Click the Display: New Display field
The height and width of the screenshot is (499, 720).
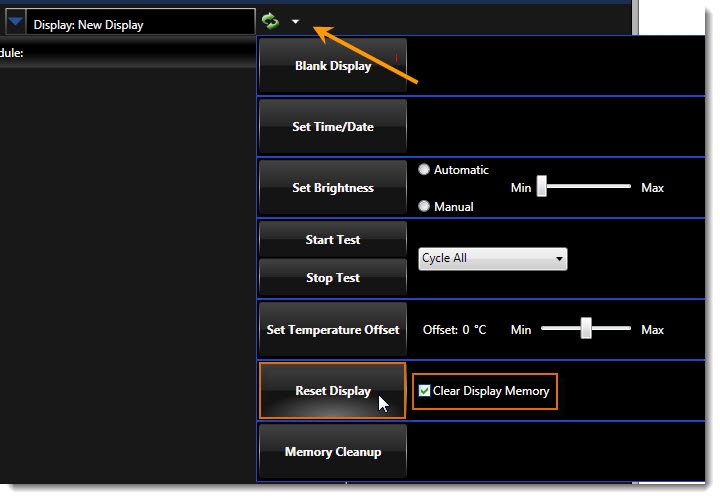pyautogui.click(x=140, y=23)
